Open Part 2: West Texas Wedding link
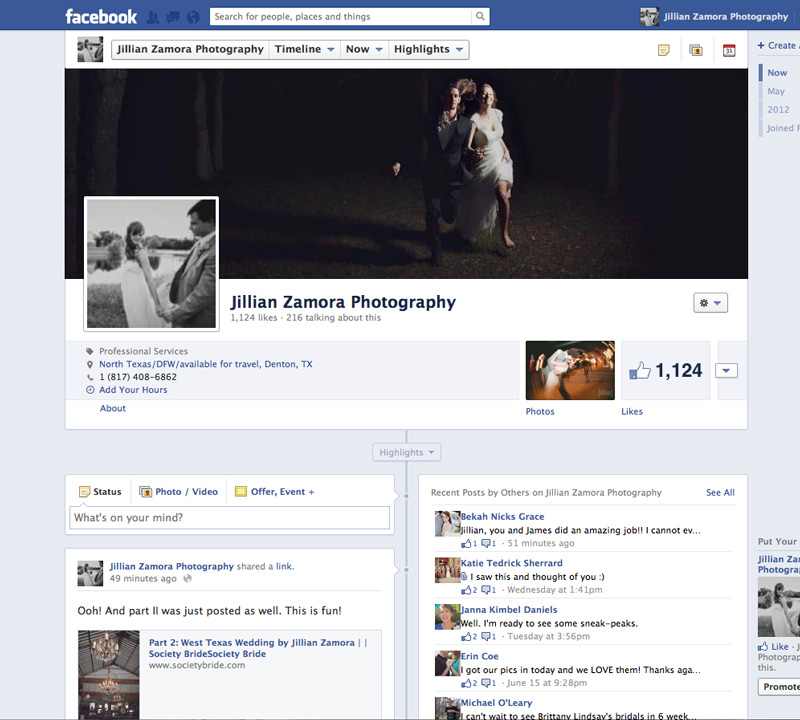The height and width of the screenshot is (720, 800). [258, 648]
